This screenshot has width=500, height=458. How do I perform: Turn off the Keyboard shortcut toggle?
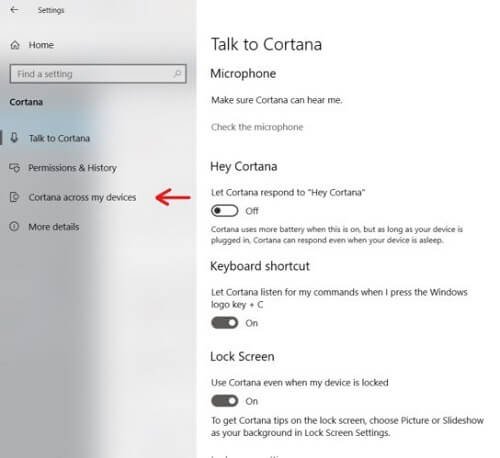point(225,323)
